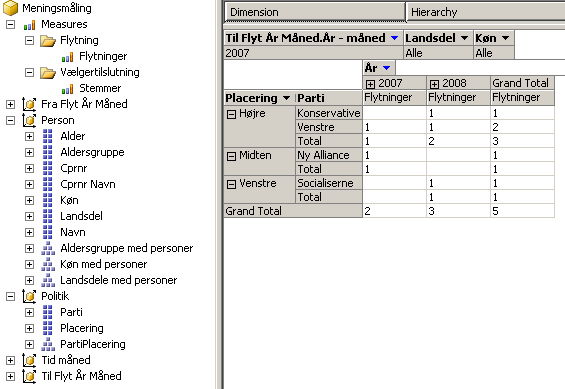Expand the Fra Flyt År Måned node
The image size is (565, 389).
pyautogui.click(x=10, y=104)
